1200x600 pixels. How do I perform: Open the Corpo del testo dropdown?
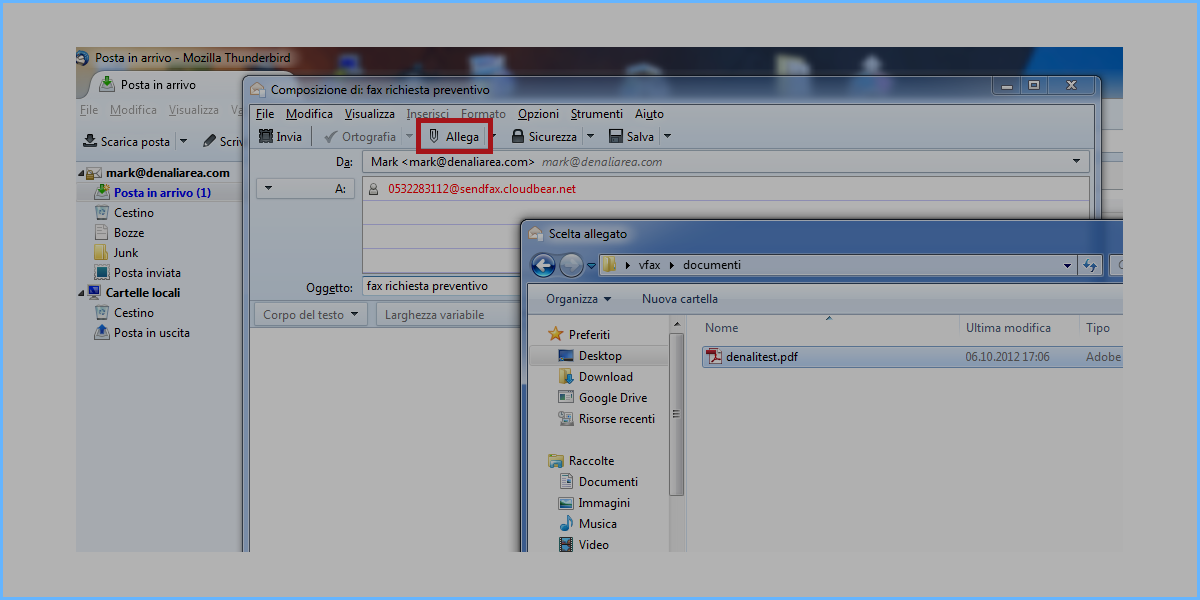pos(311,315)
